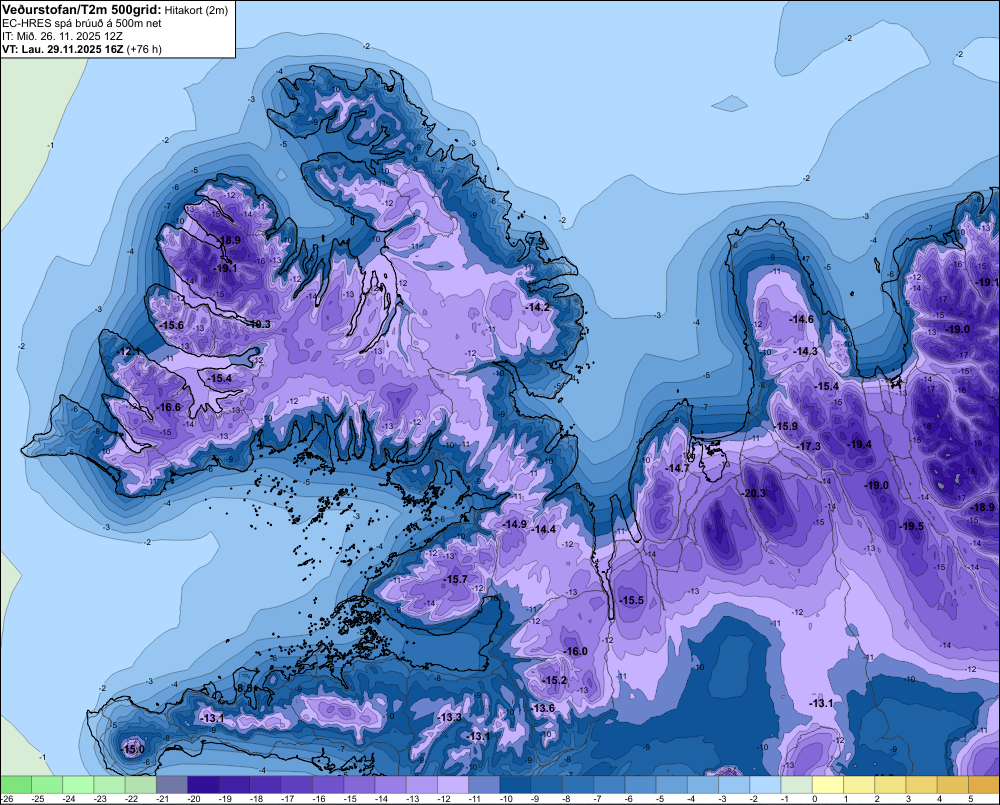Select the legend swatch between -10 and -9
Viewport: 1000px width, 805px height.
click(515, 785)
